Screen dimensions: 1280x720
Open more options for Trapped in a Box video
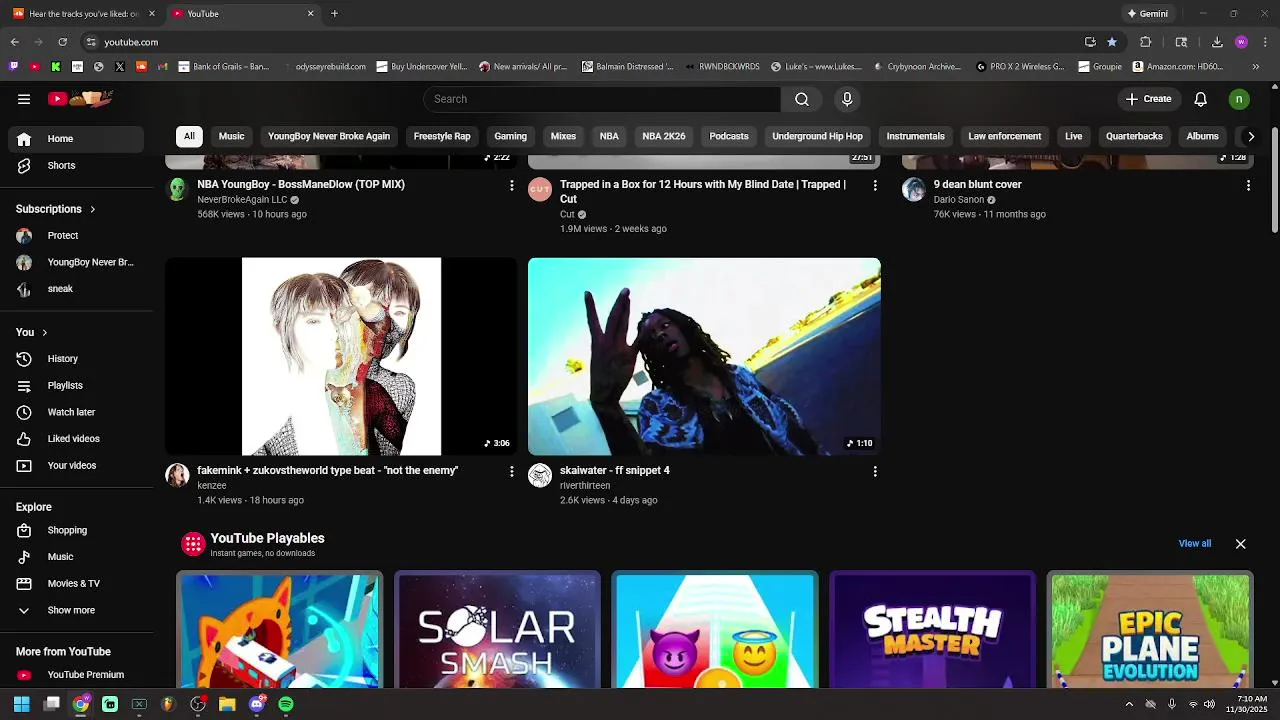coord(875,186)
